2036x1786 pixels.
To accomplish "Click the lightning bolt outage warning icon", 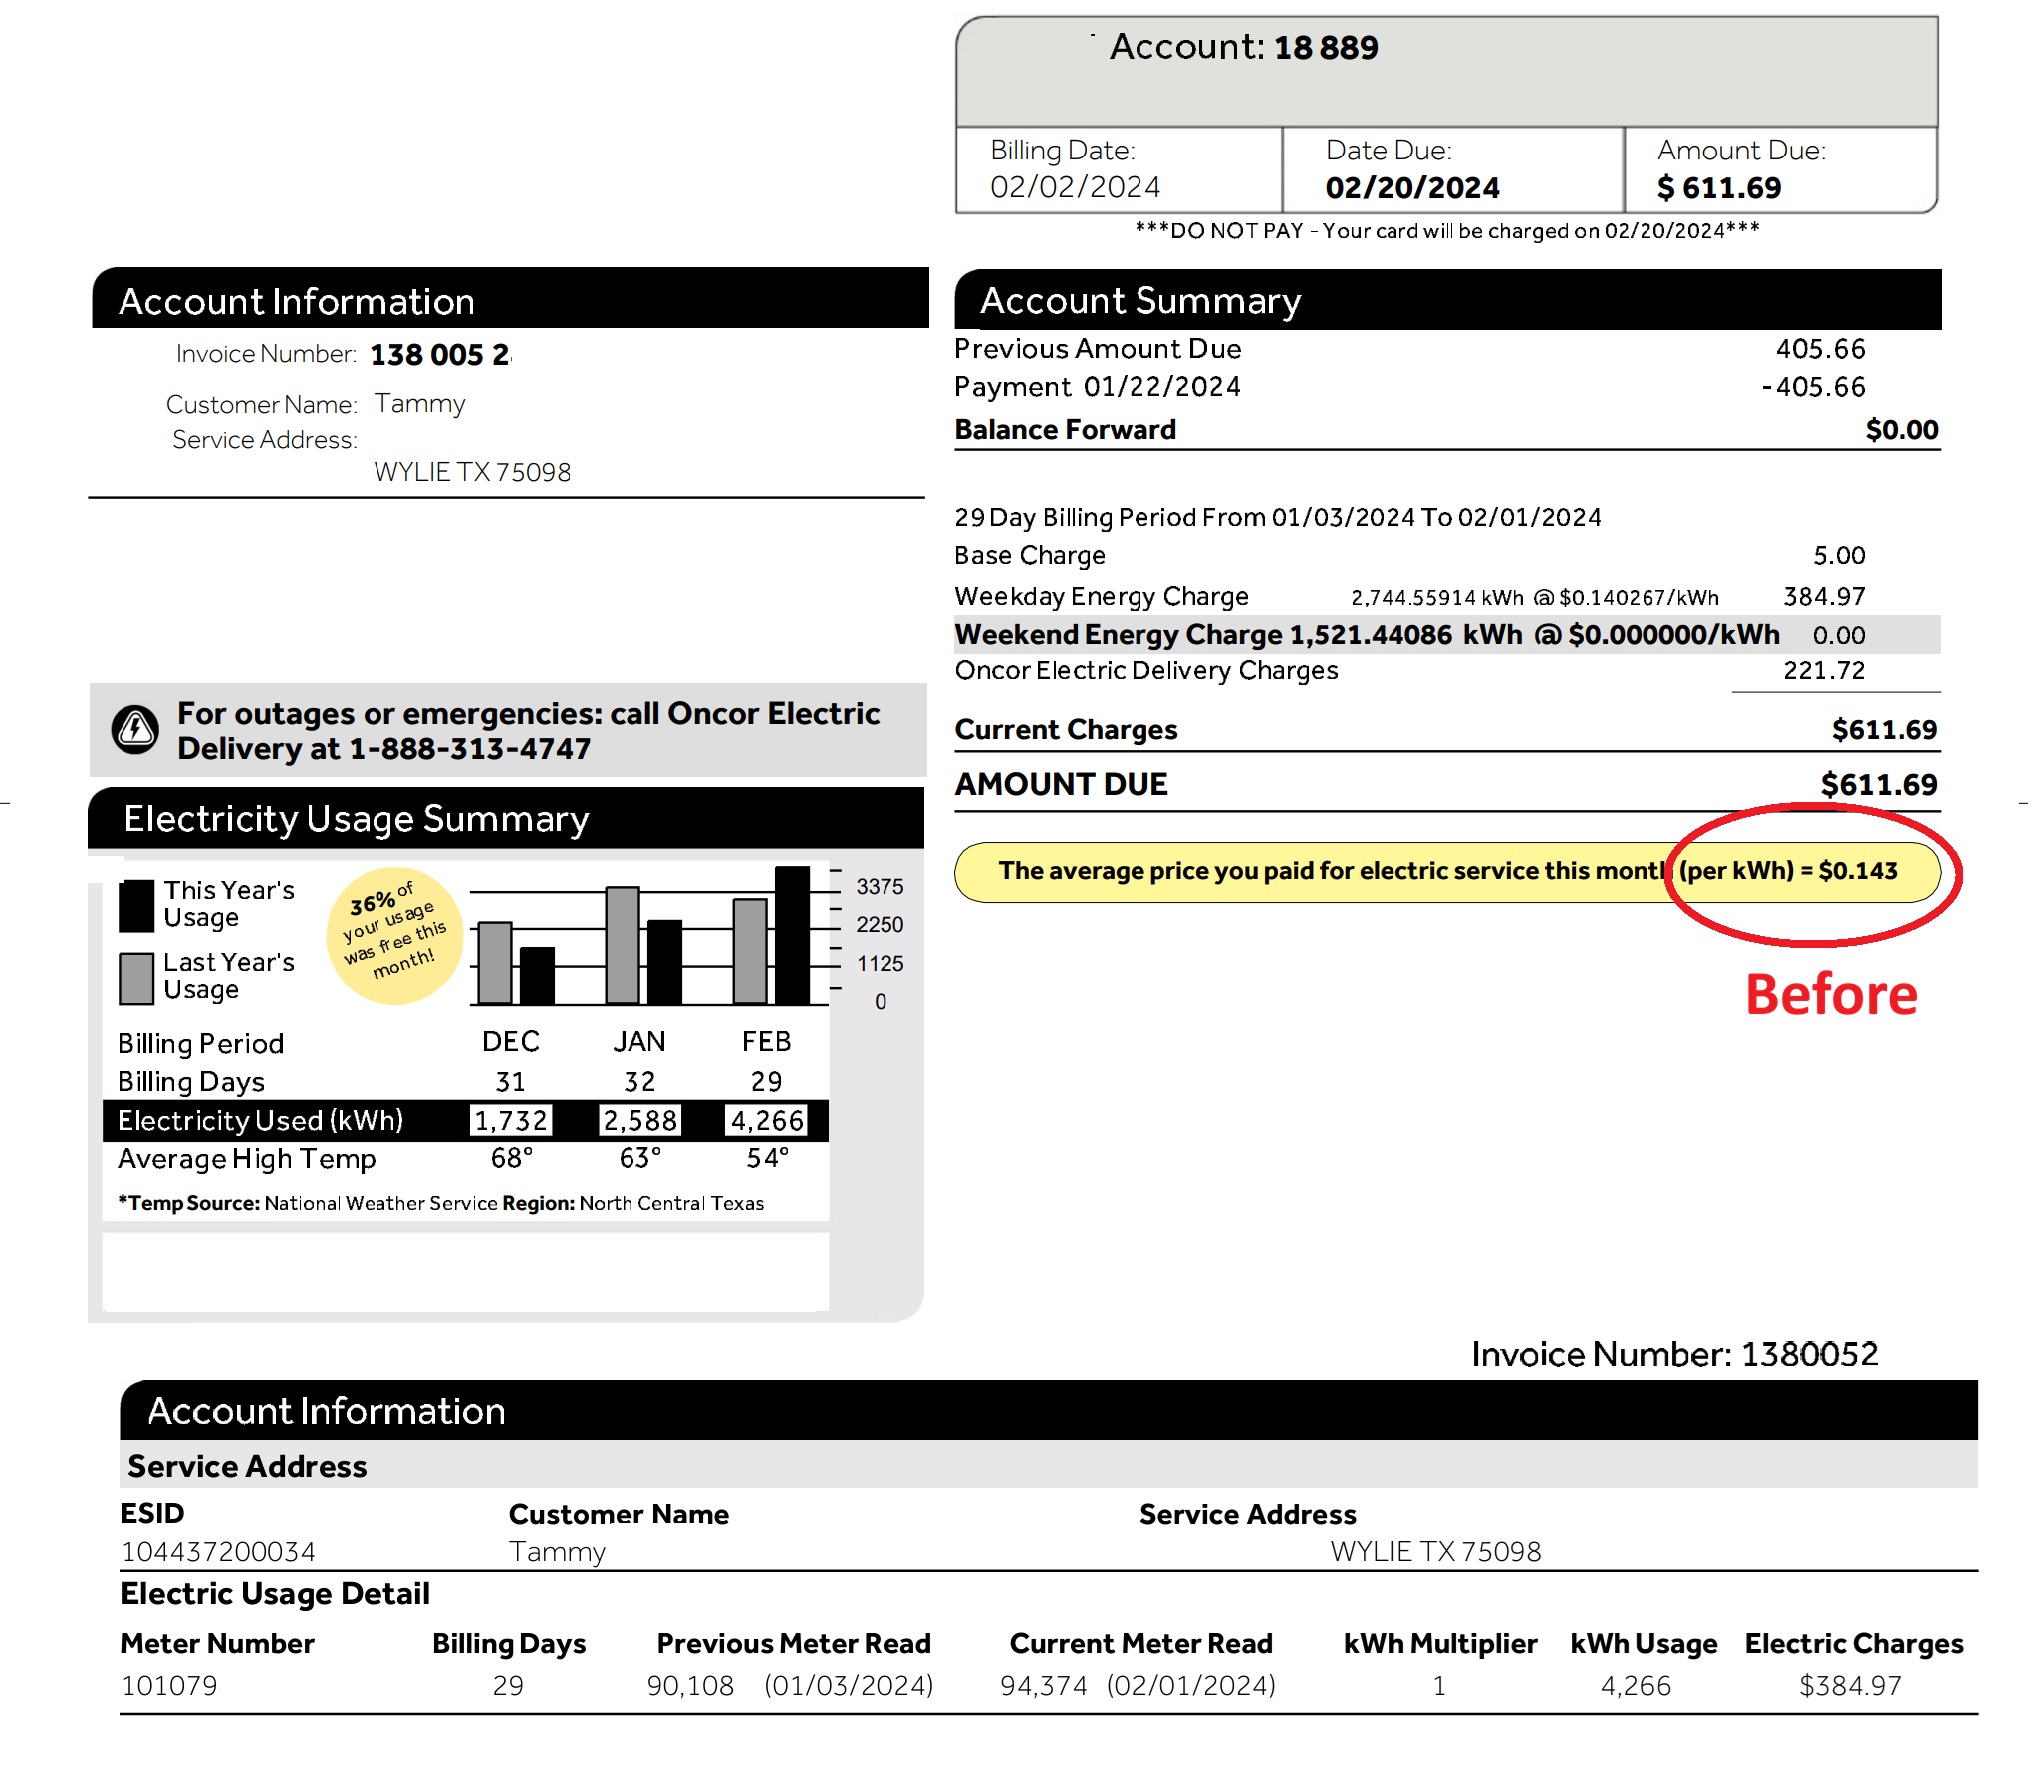I will click(x=135, y=730).
